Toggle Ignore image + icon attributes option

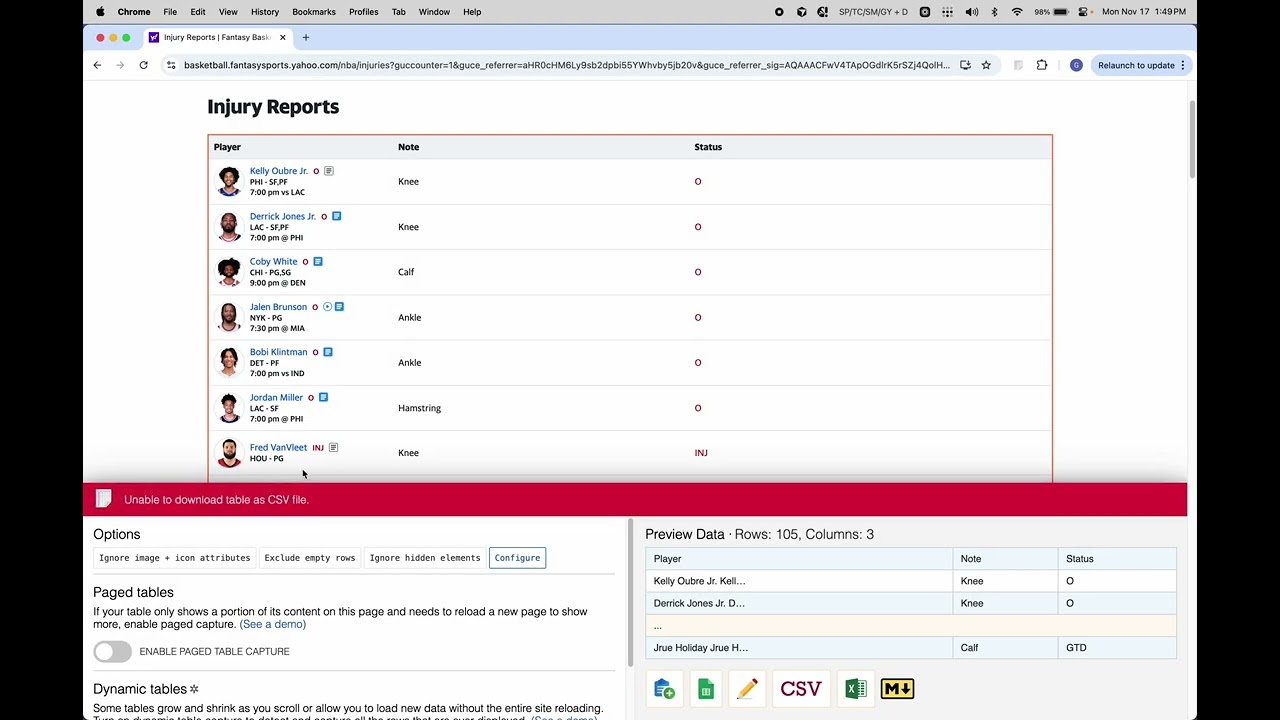(x=174, y=558)
